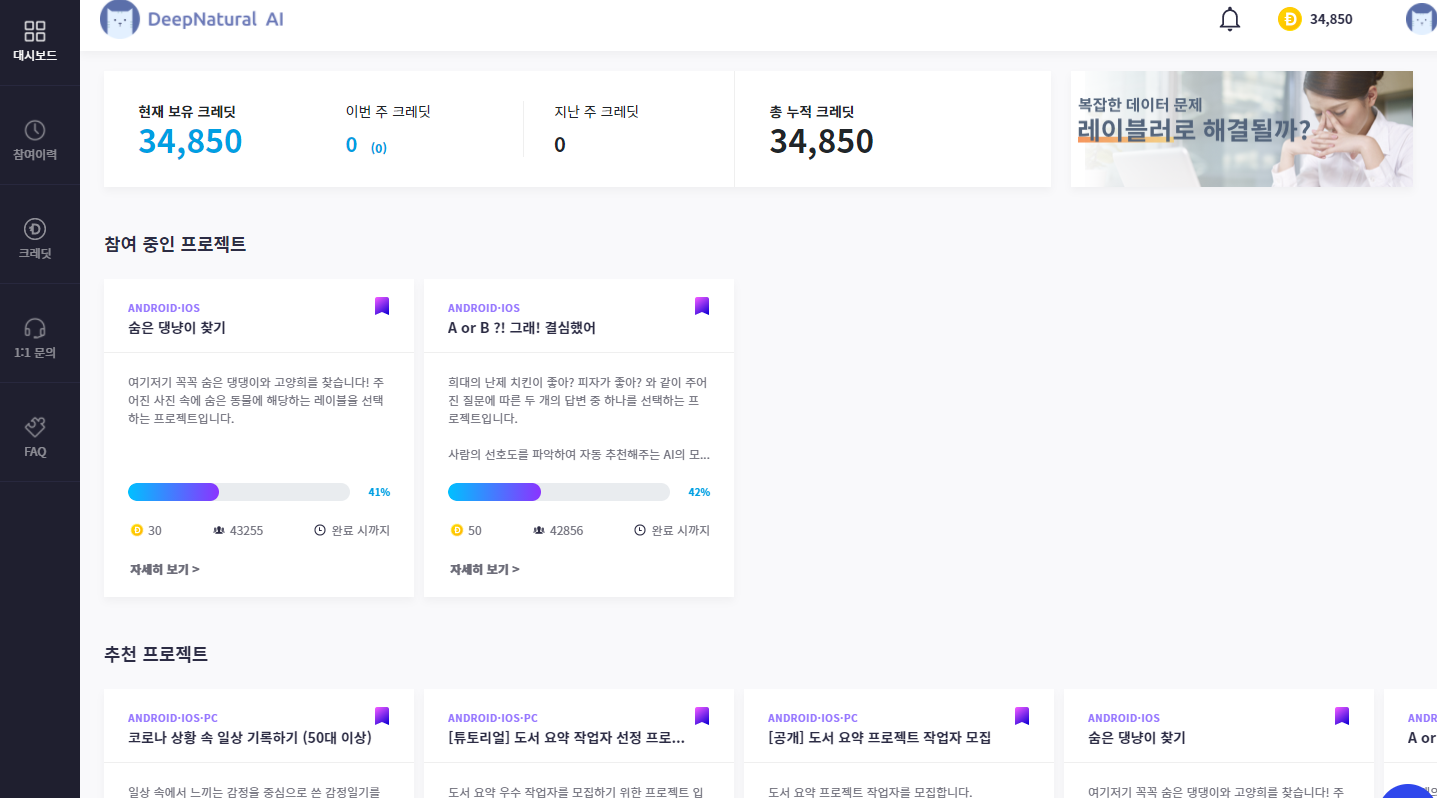Image resolution: width=1437 pixels, height=798 pixels.
Task: Click participant count 42856
Action: click(567, 530)
